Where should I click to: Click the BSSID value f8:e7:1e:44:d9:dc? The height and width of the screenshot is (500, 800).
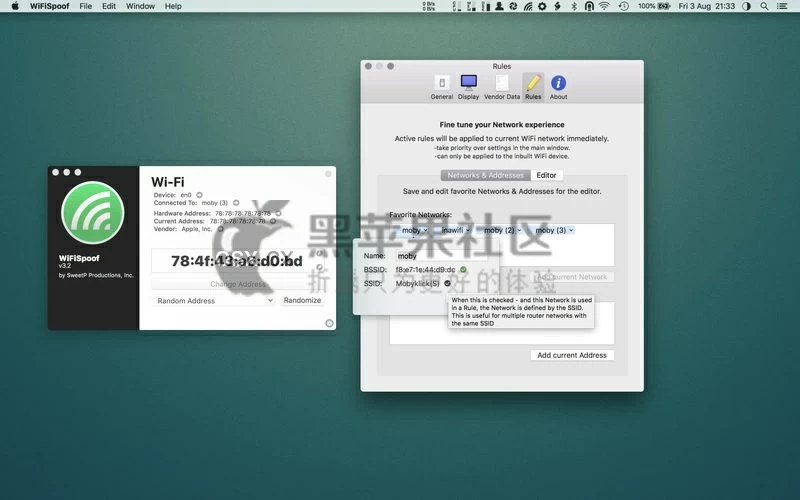coord(426,269)
